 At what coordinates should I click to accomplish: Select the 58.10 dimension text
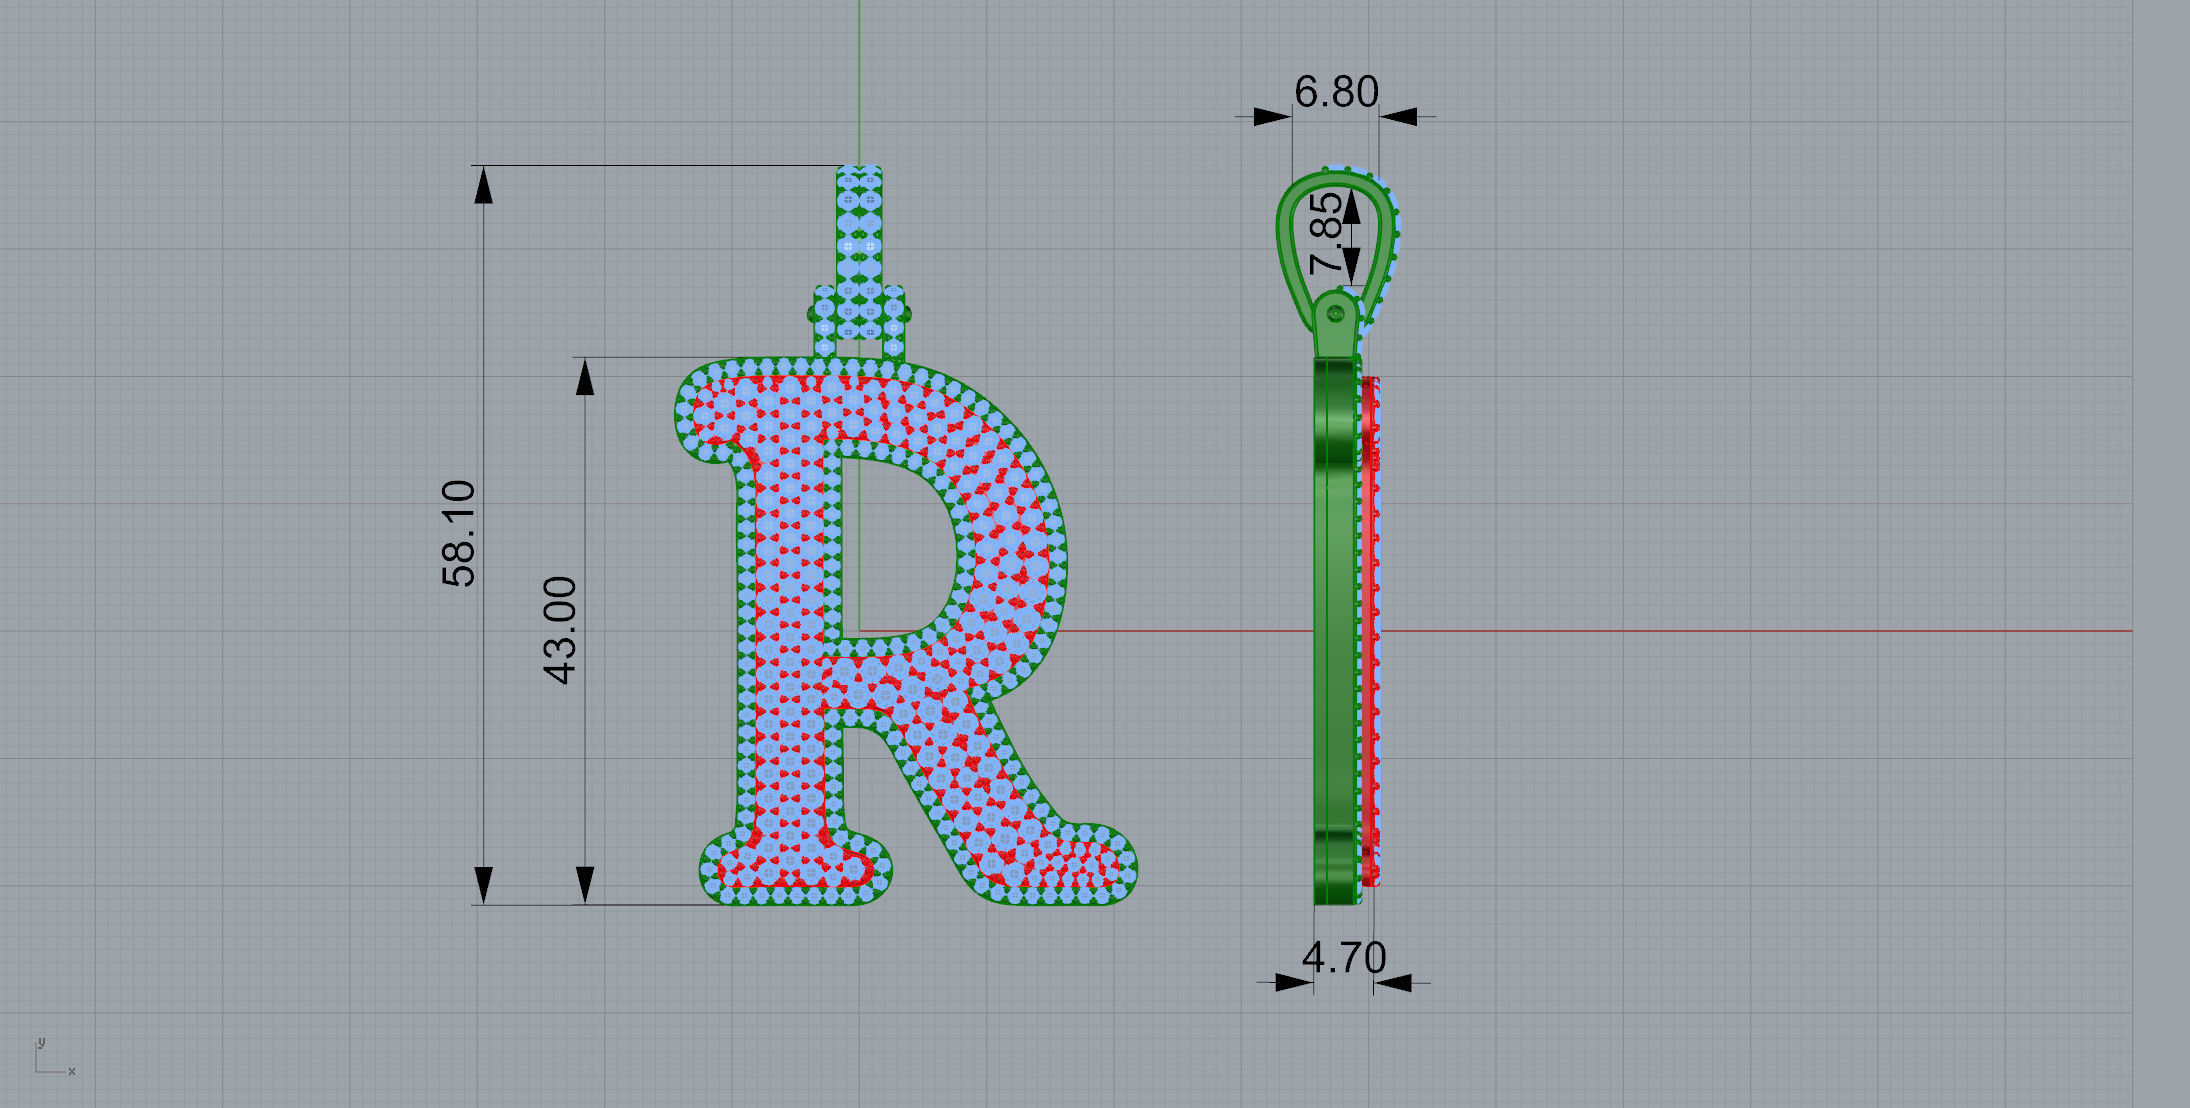click(459, 534)
